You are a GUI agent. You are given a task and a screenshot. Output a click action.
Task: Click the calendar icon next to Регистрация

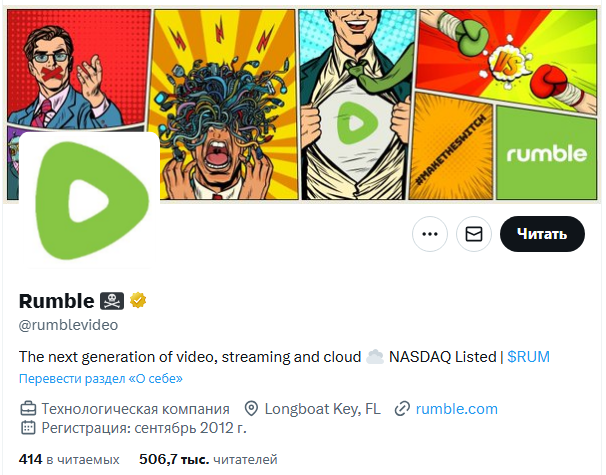[x=28, y=427]
